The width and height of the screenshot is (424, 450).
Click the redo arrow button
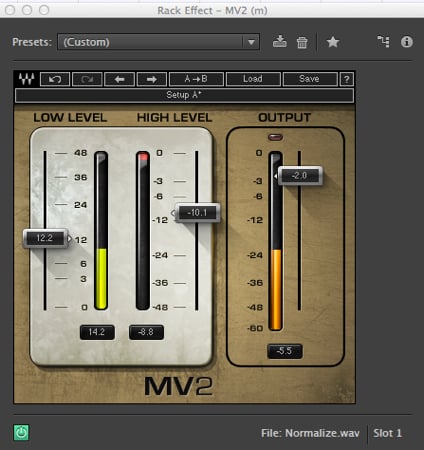click(87, 79)
